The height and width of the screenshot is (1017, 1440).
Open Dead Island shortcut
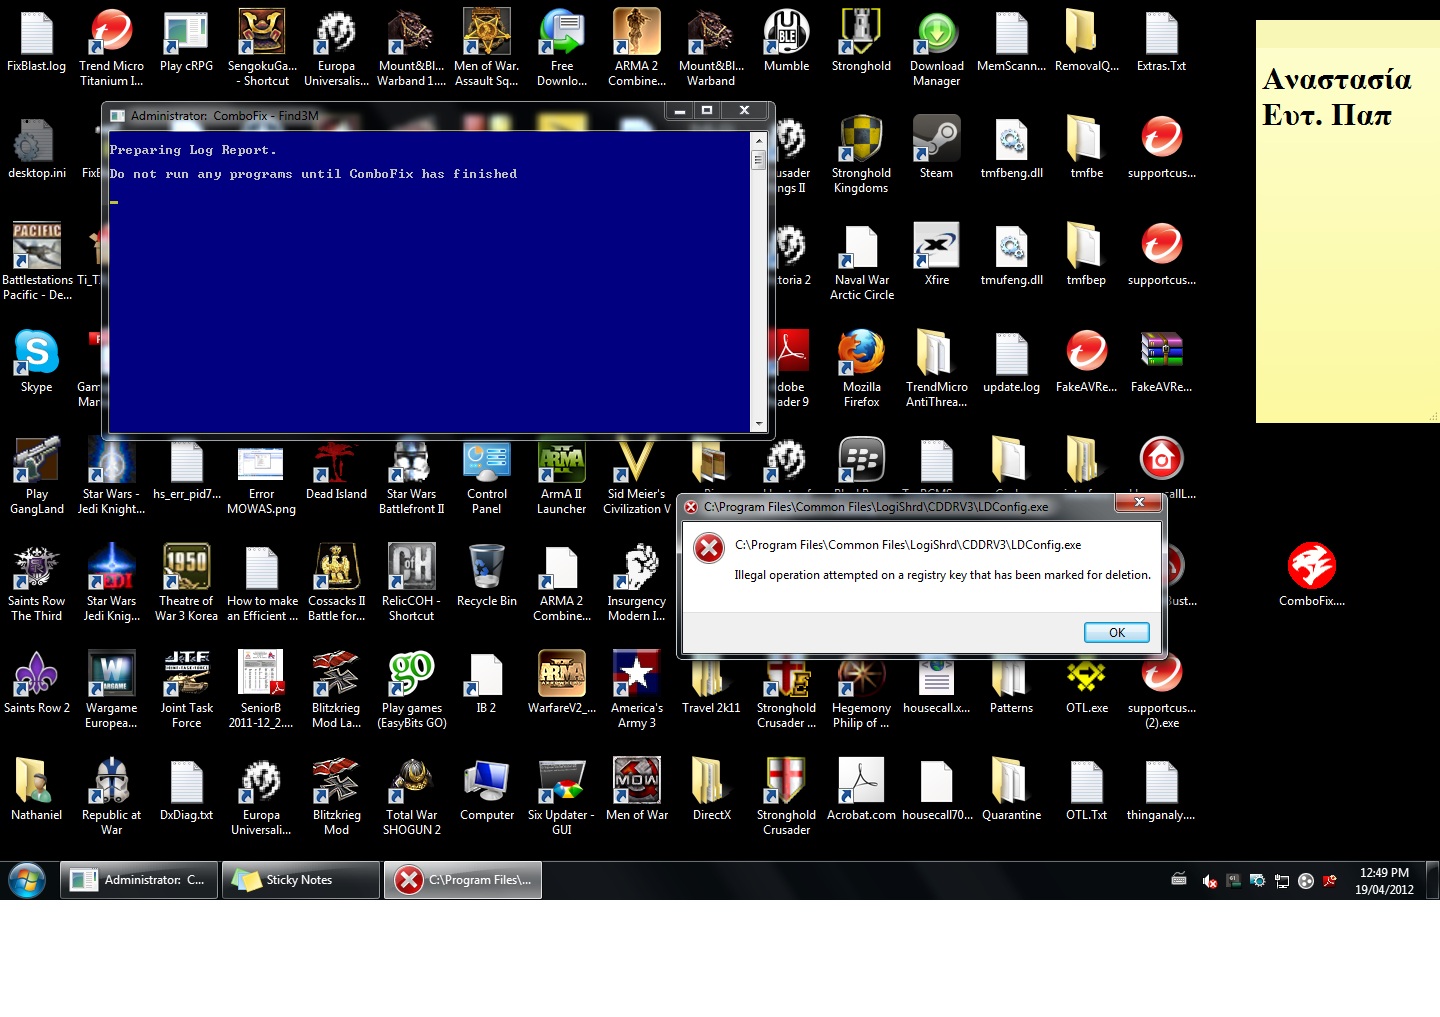[x=336, y=468]
